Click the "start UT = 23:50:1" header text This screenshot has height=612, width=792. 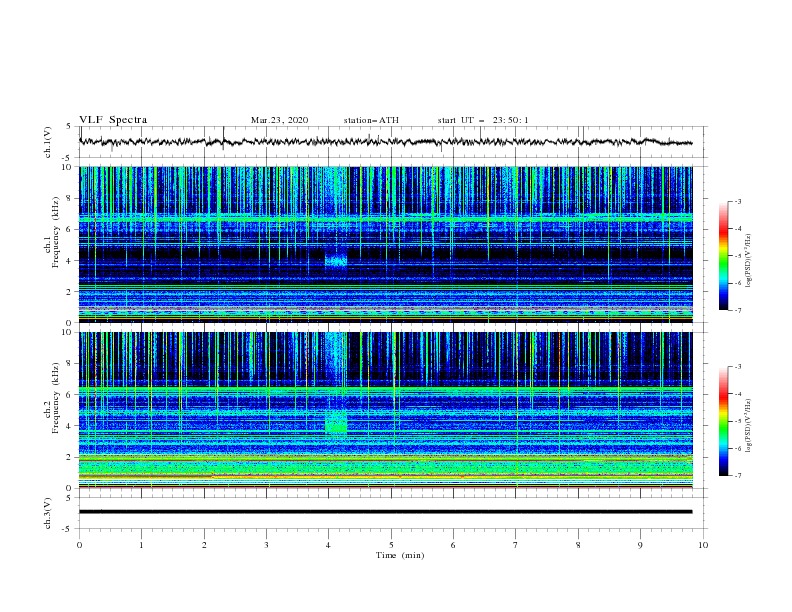pos(483,120)
